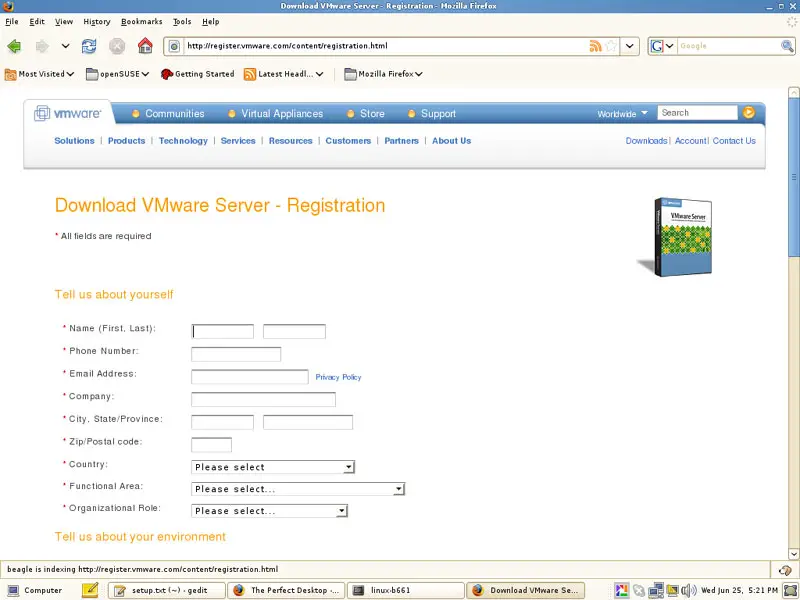Click the Stop loading icon
800x600 pixels.
click(x=117, y=46)
